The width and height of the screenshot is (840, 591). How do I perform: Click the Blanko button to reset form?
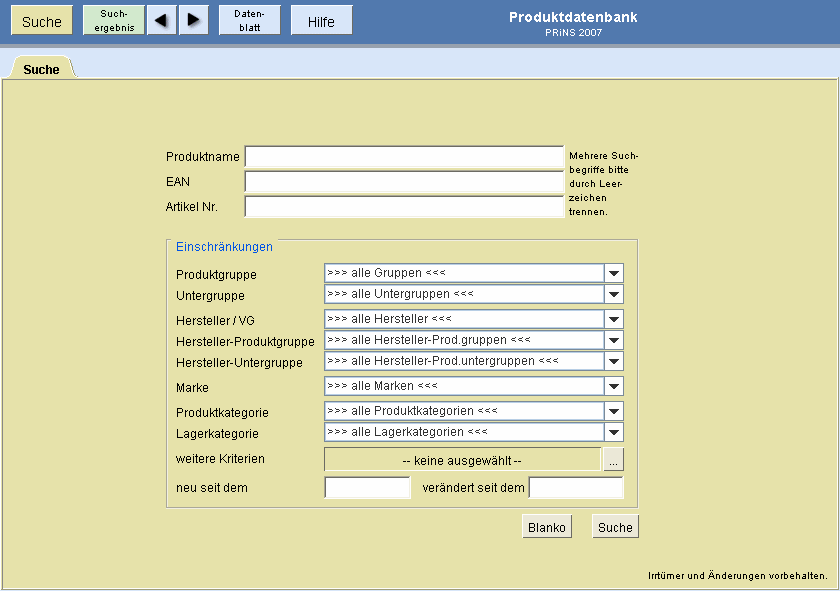[x=546, y=527]
